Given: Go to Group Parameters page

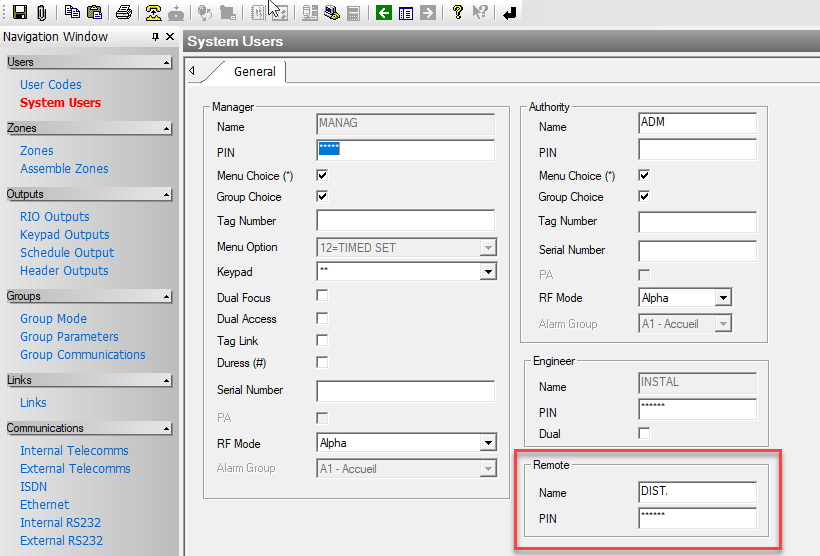Looking at the screenshot, I should coord(69,337).
